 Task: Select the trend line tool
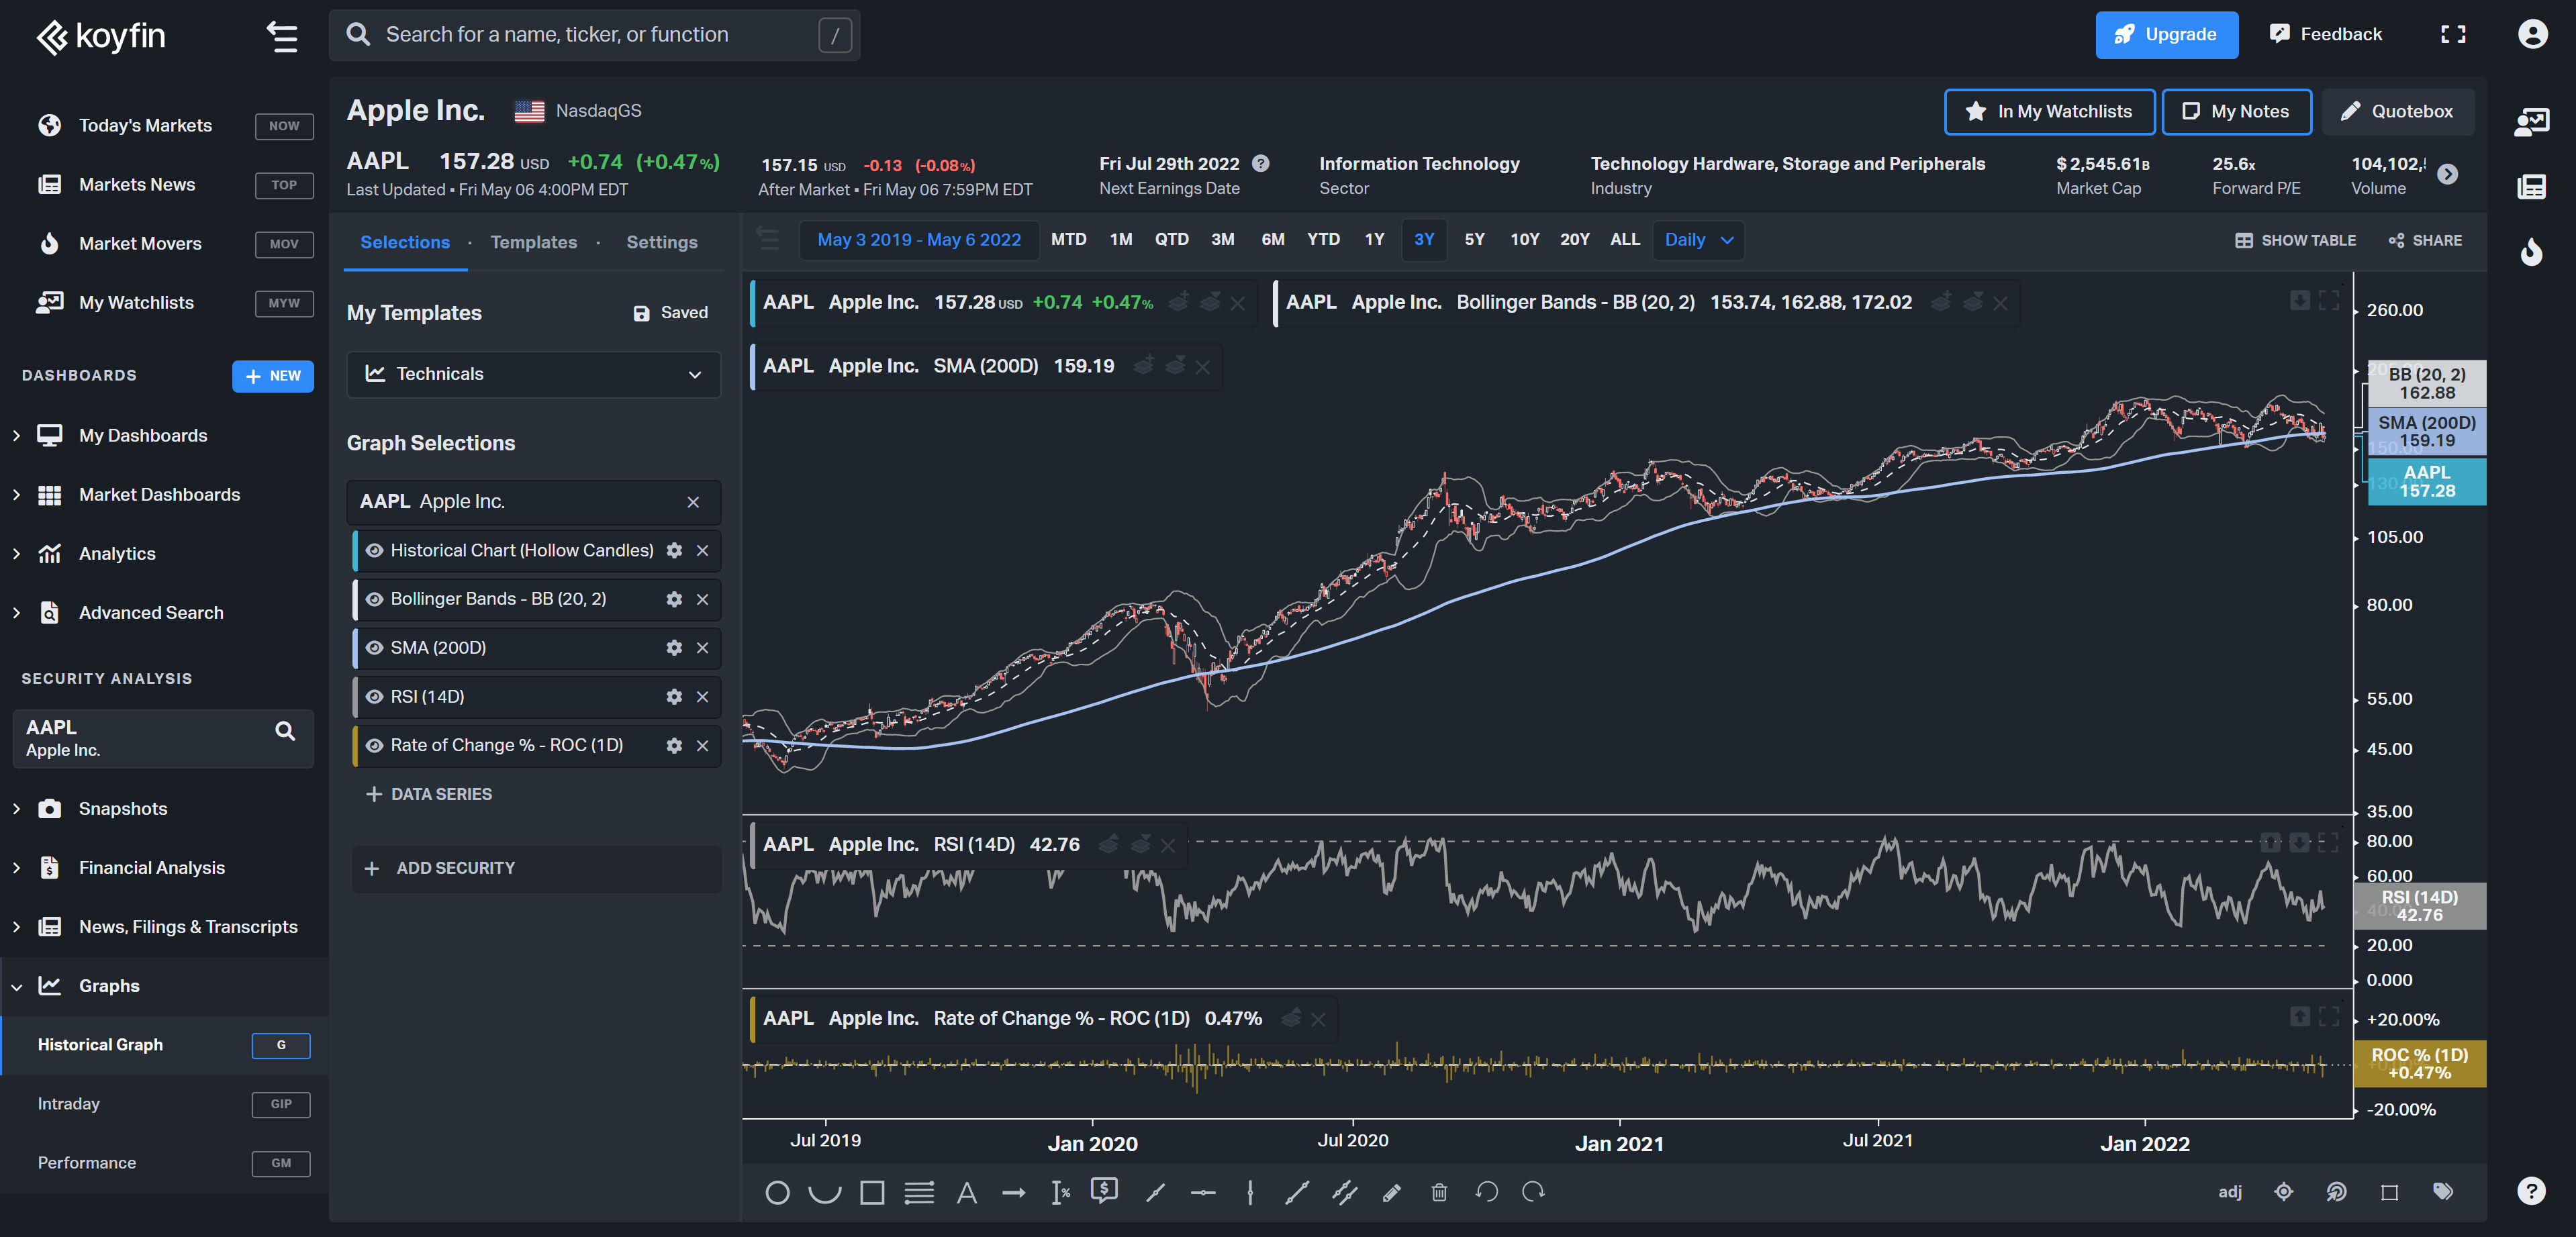pos(1156,1192)
